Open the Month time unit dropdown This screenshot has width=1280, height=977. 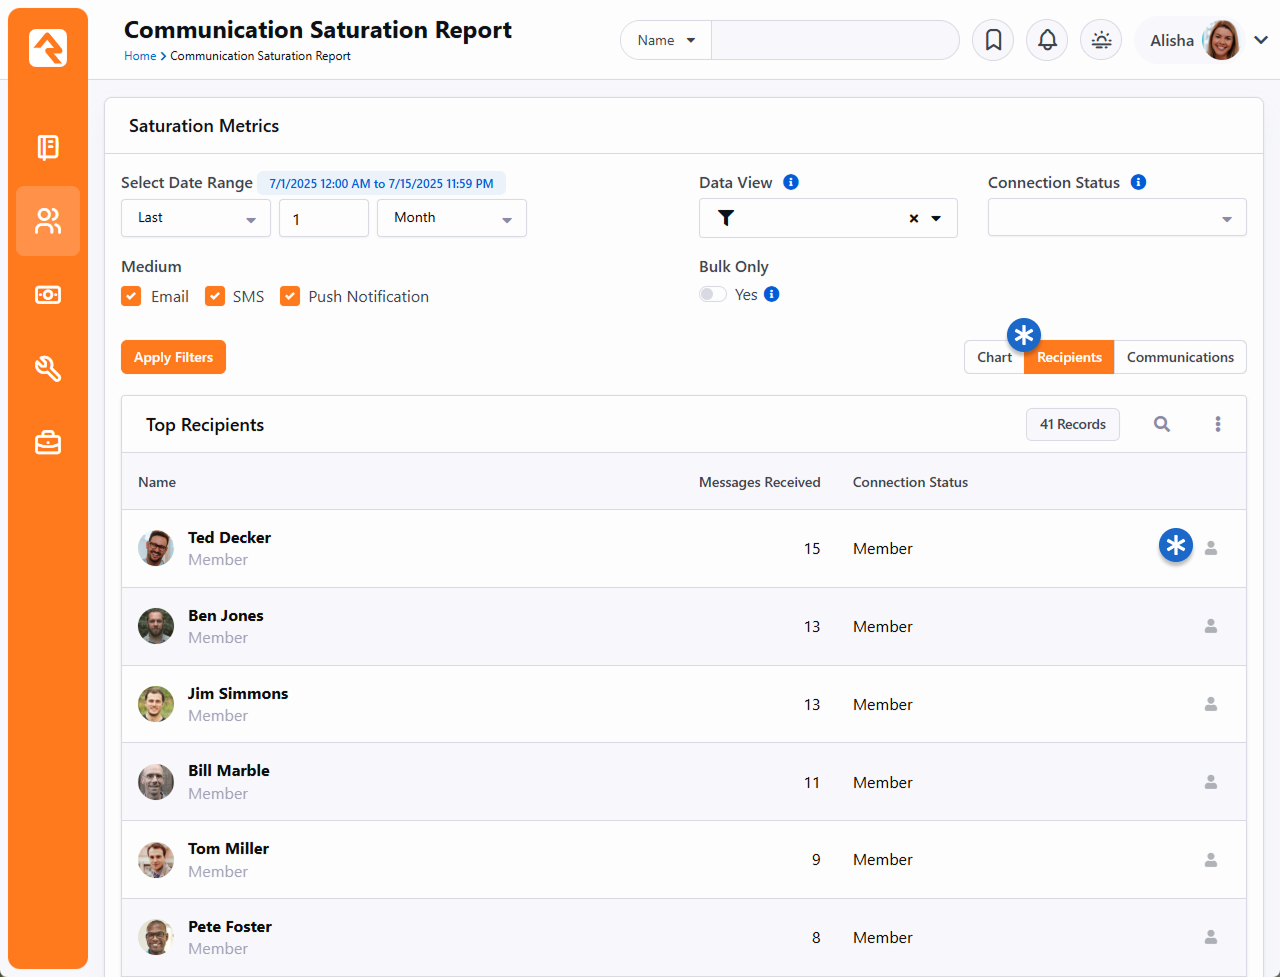(451, 218)
